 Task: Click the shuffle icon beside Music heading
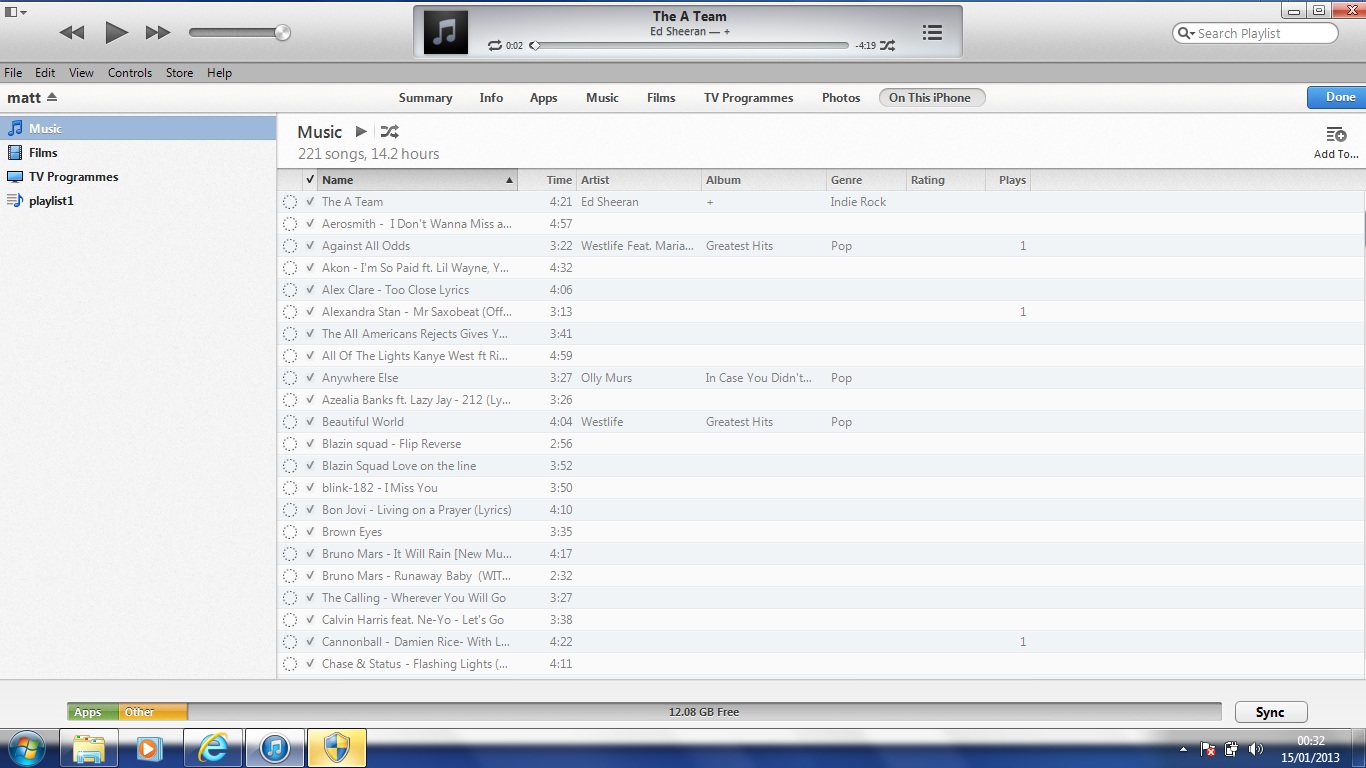(390, 132)
